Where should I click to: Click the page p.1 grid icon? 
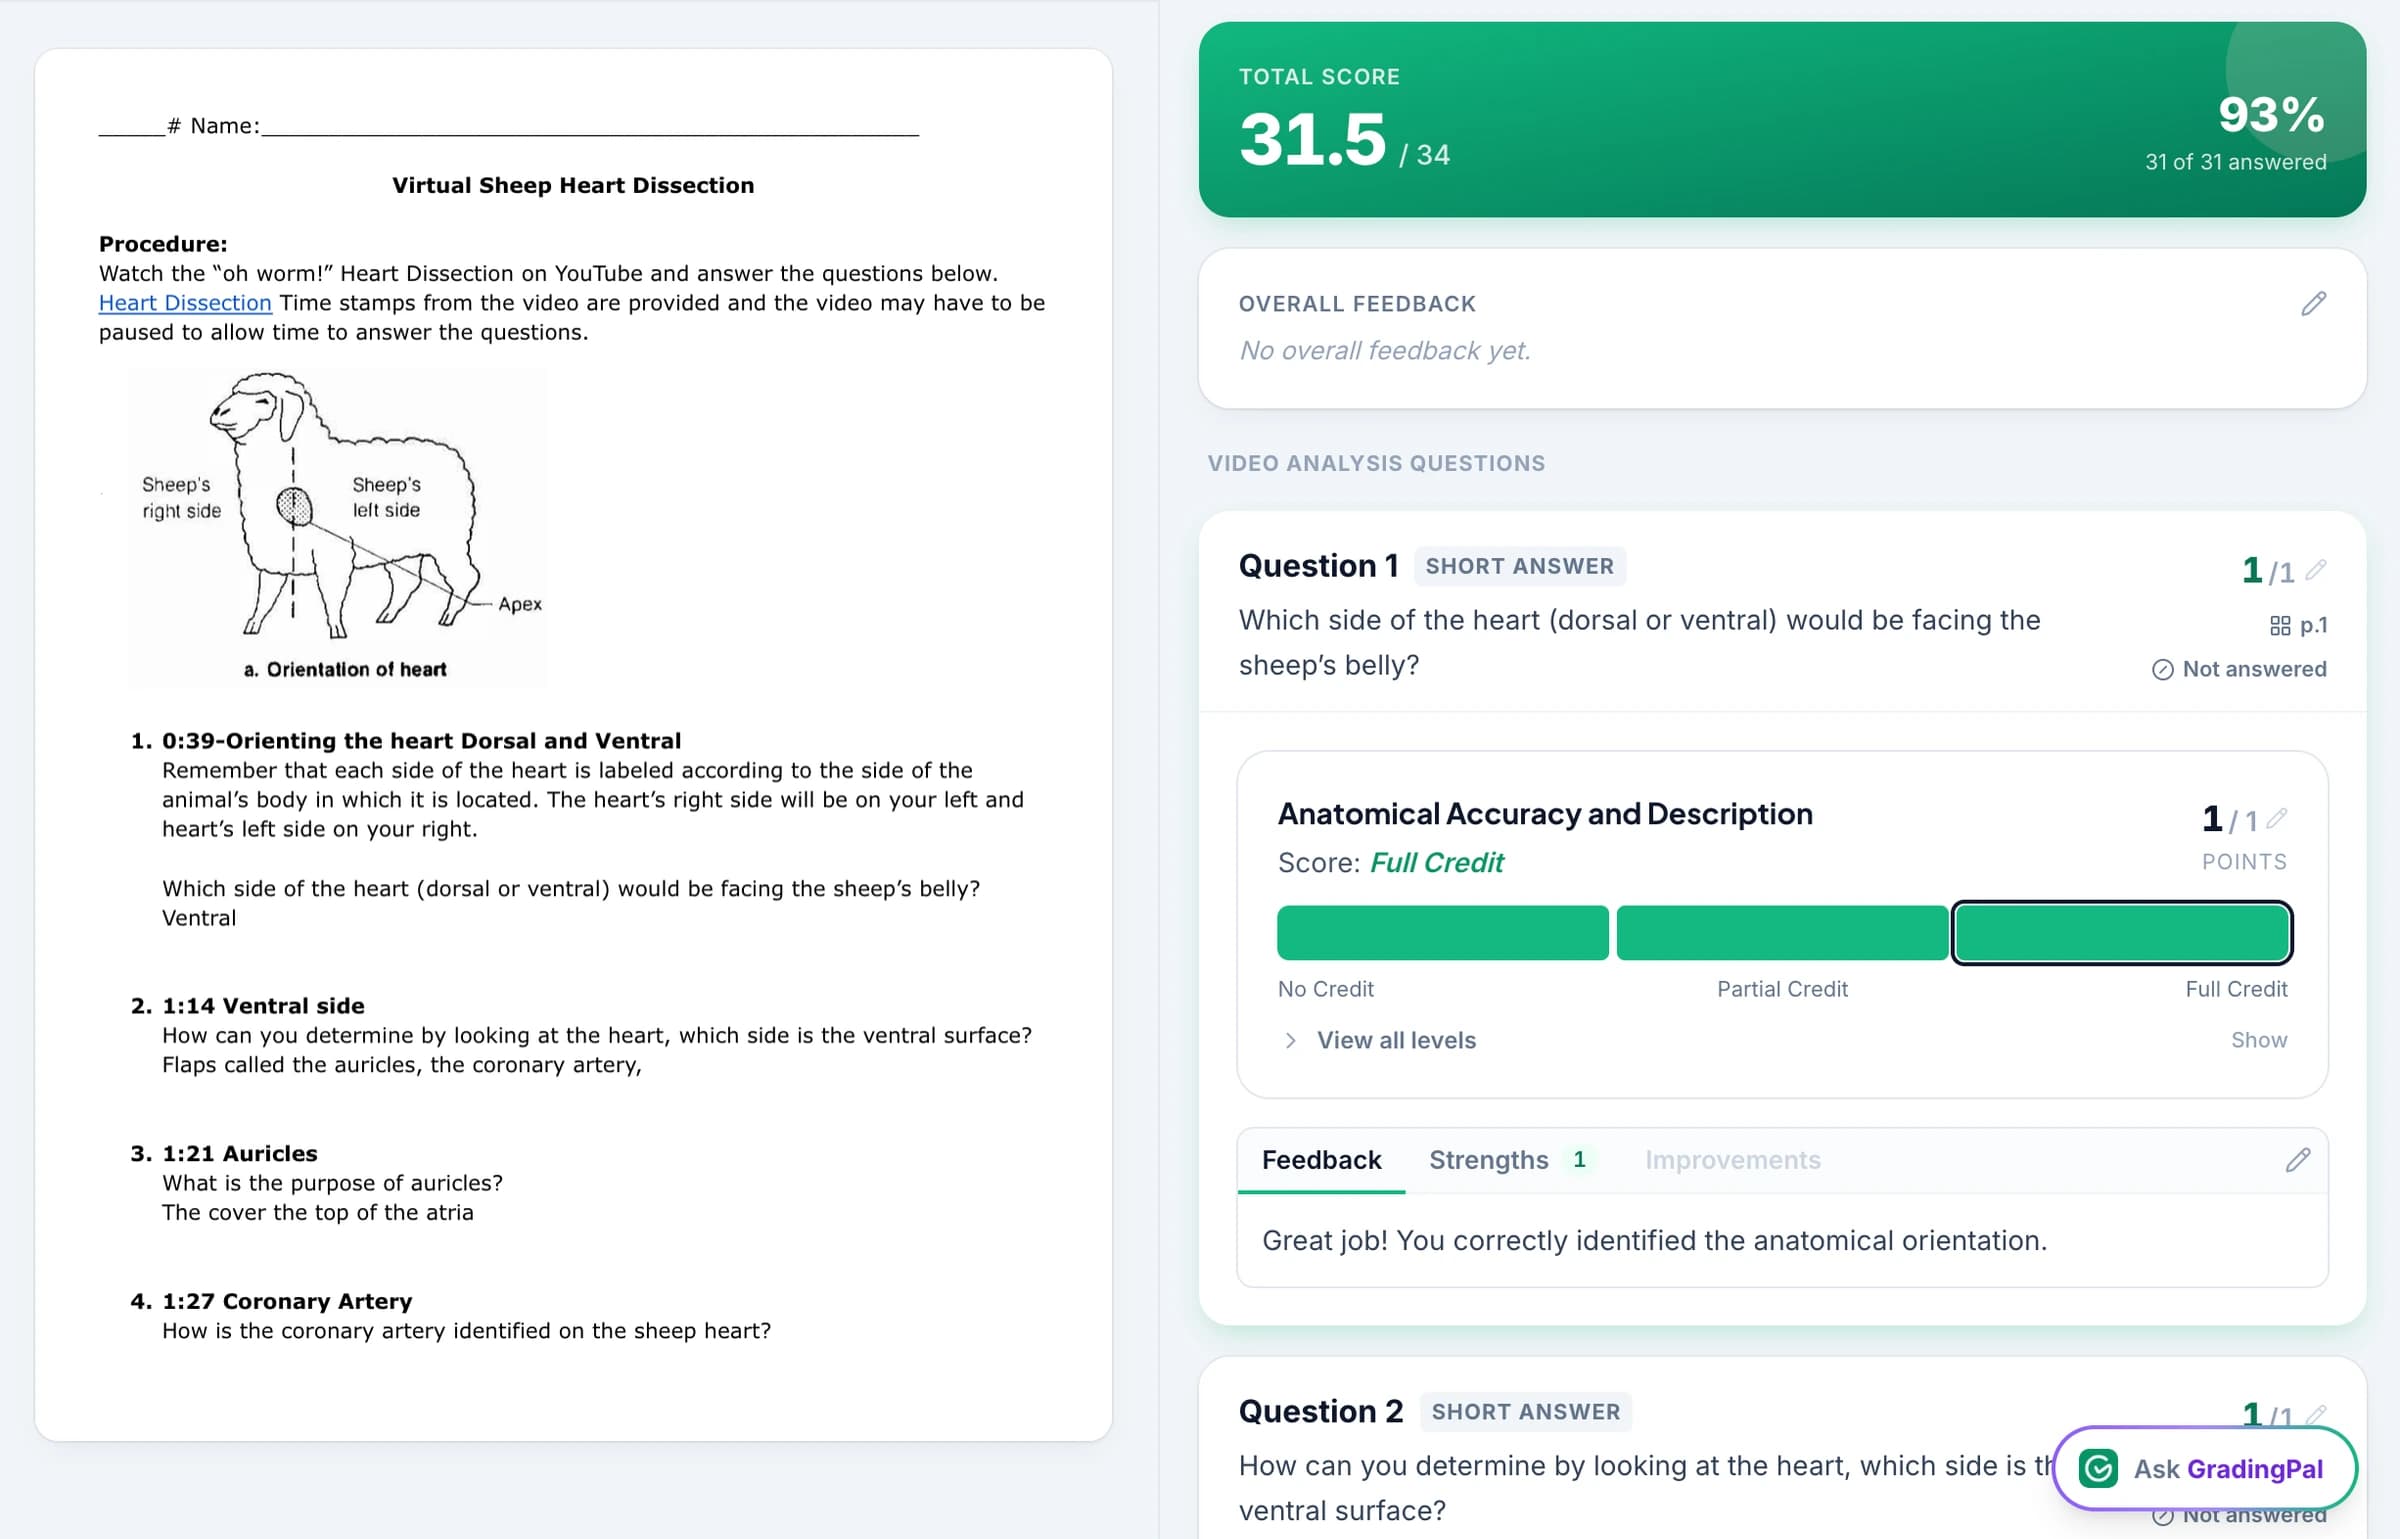coord(2280,626)
